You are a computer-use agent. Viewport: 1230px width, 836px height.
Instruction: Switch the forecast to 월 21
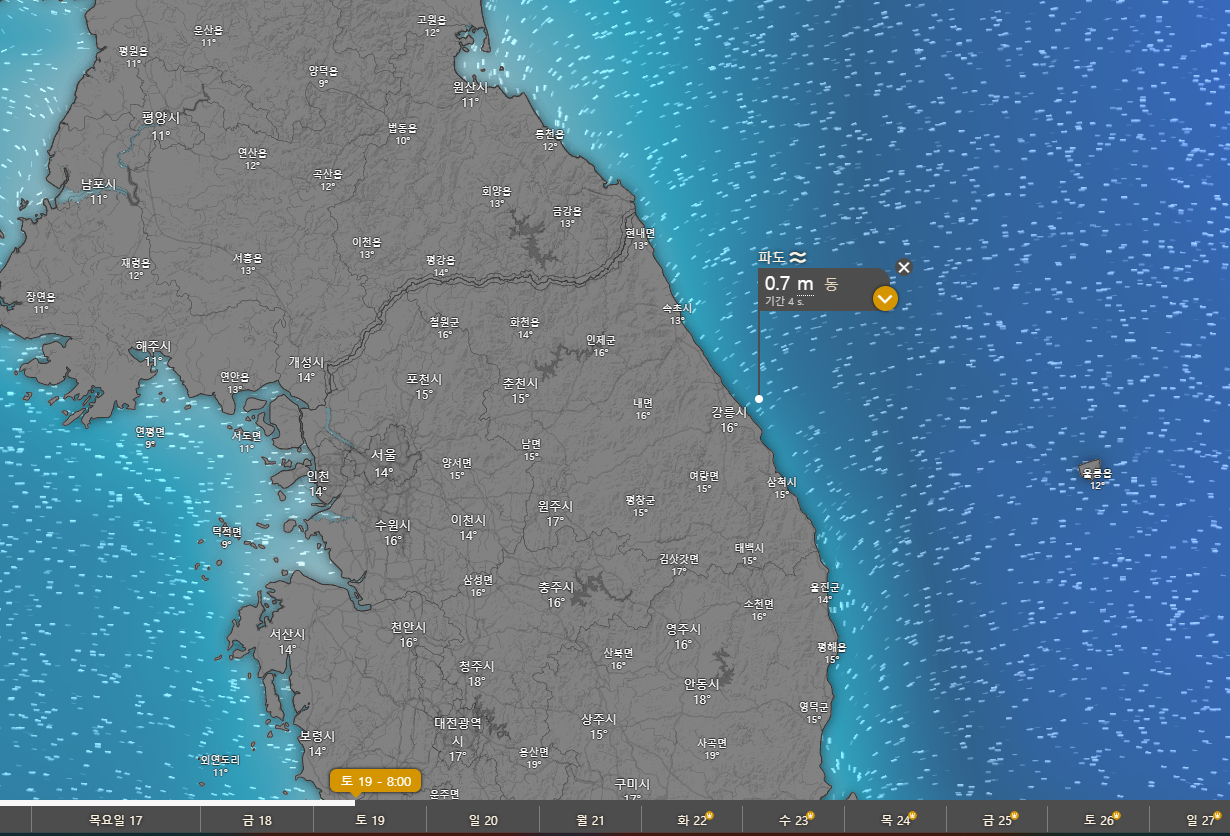point(590,821)
